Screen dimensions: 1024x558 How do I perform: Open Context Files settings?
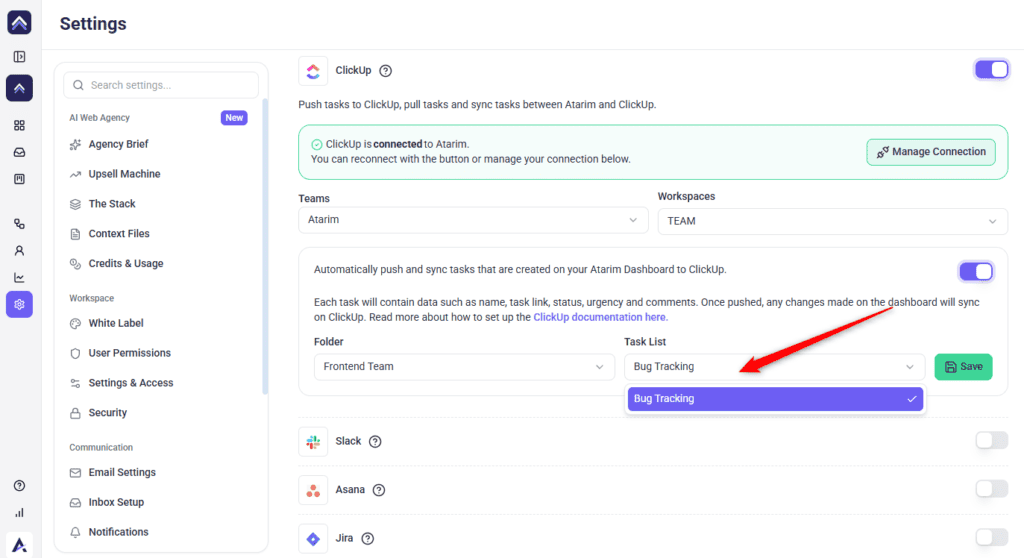[x=119, y=234]
